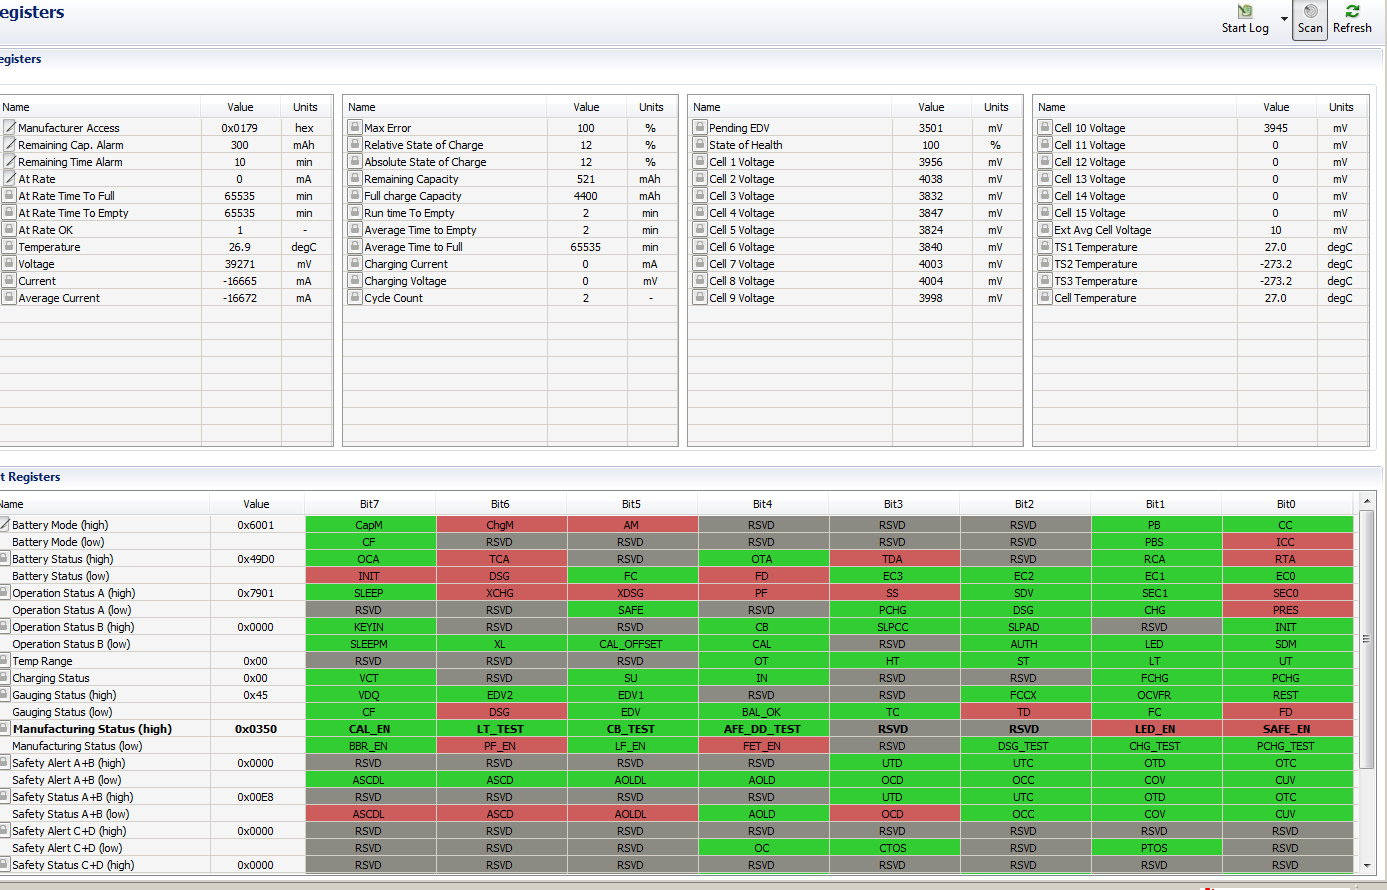Click the lock icon beside Temperature
Viewport: 1387px width, 890px height.
9,247
